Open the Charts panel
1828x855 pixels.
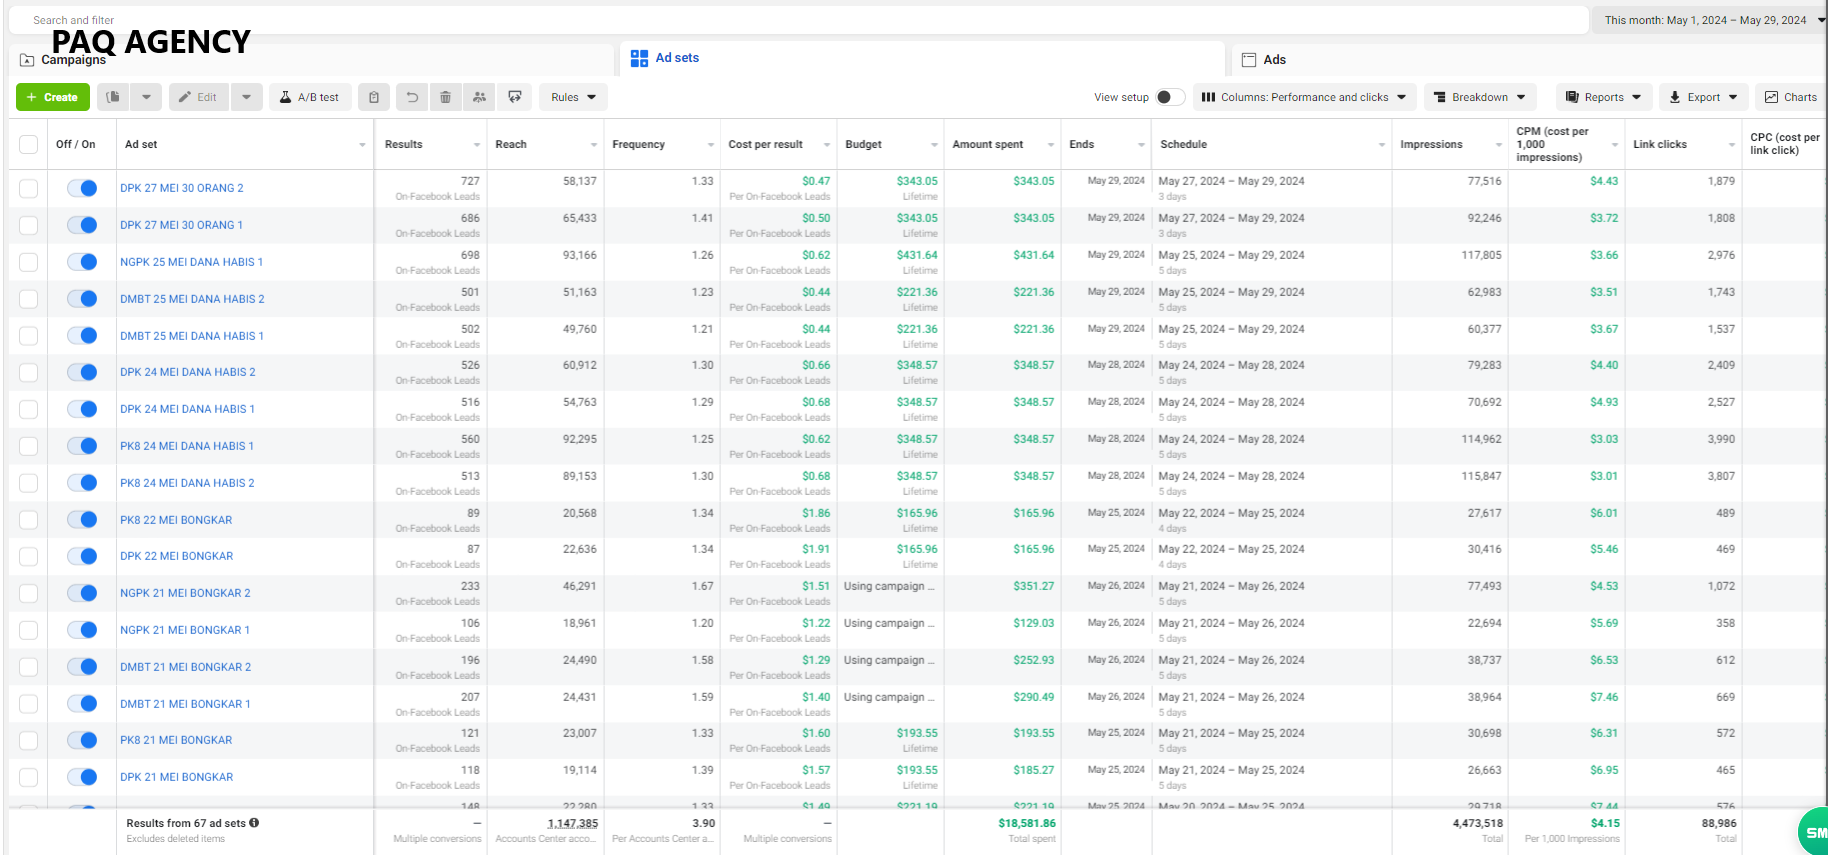(1791, 97)
